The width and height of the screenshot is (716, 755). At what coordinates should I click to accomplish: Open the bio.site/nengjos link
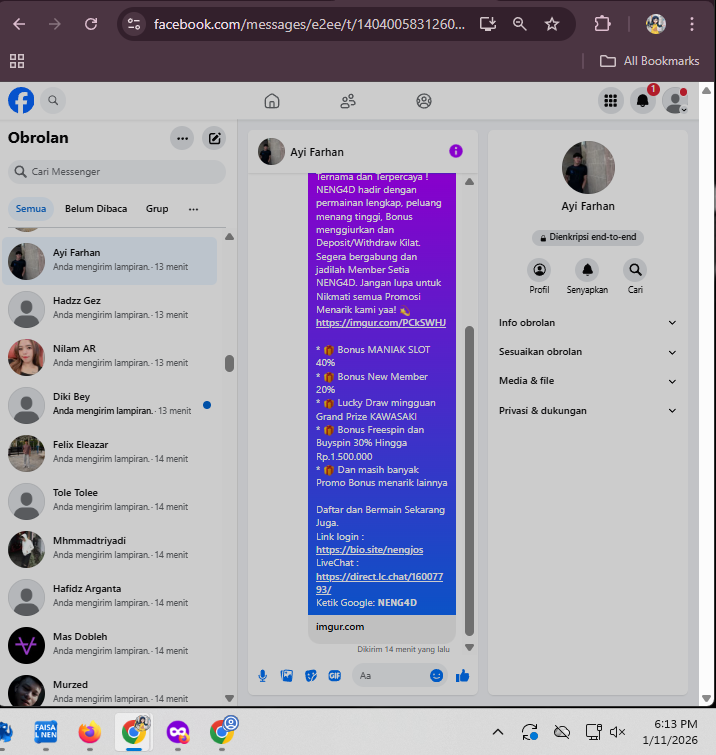pos(369,550)
